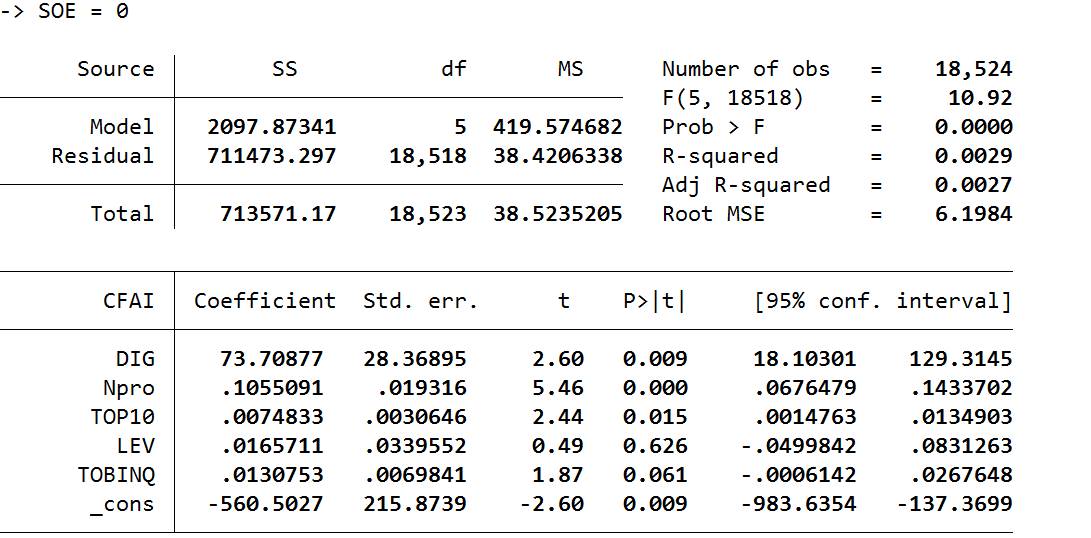
Task: Click the P>|t| column header
Action: [x=654, y=301]
